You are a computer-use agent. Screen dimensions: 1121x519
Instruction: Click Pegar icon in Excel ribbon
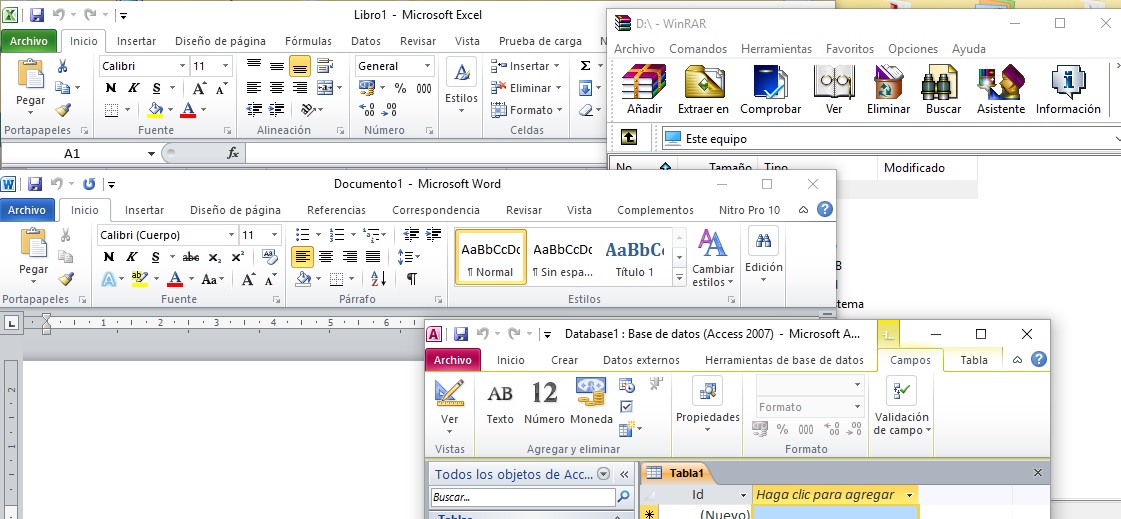click(x=31, y=75)
